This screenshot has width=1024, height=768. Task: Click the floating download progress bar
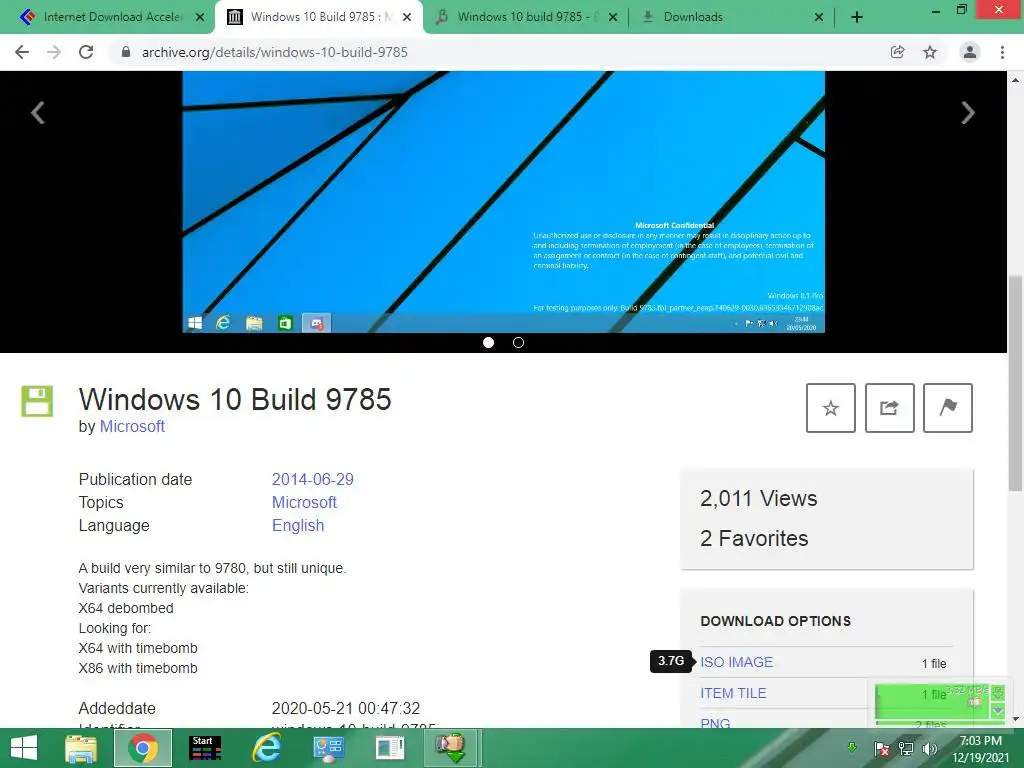tap(933, 701)
